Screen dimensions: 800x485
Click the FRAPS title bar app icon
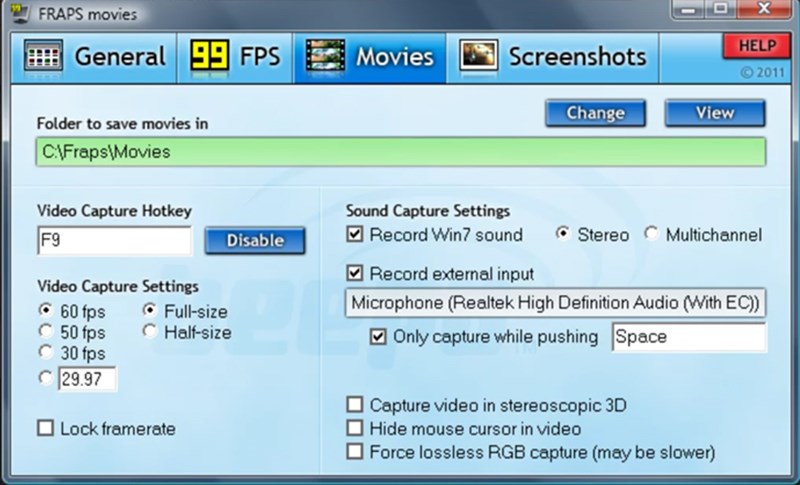click(x=16, y=14)
